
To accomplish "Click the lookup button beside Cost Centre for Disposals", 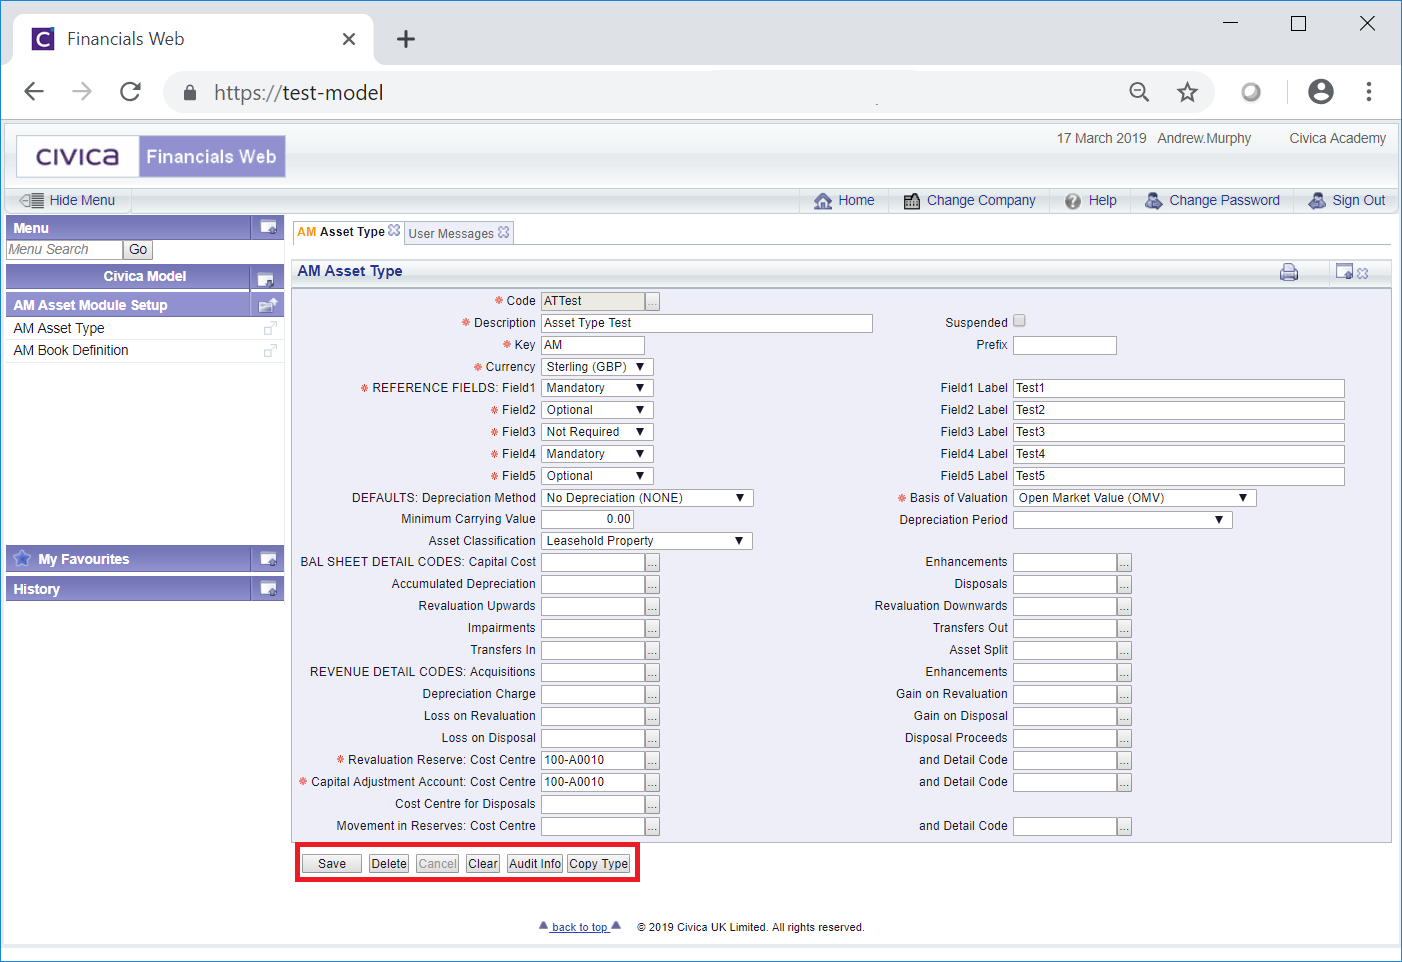I will tap(652, 805).
